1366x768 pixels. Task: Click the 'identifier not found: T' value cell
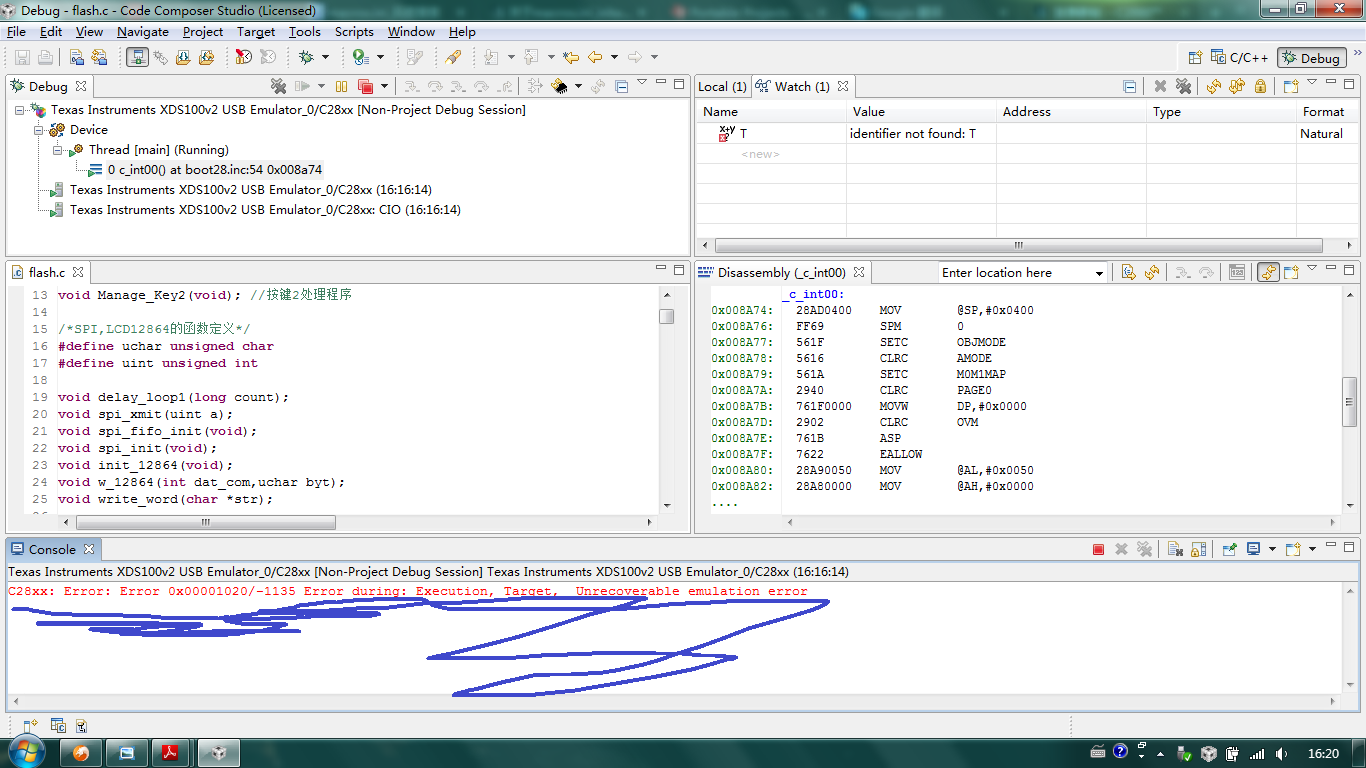[921, 133]
